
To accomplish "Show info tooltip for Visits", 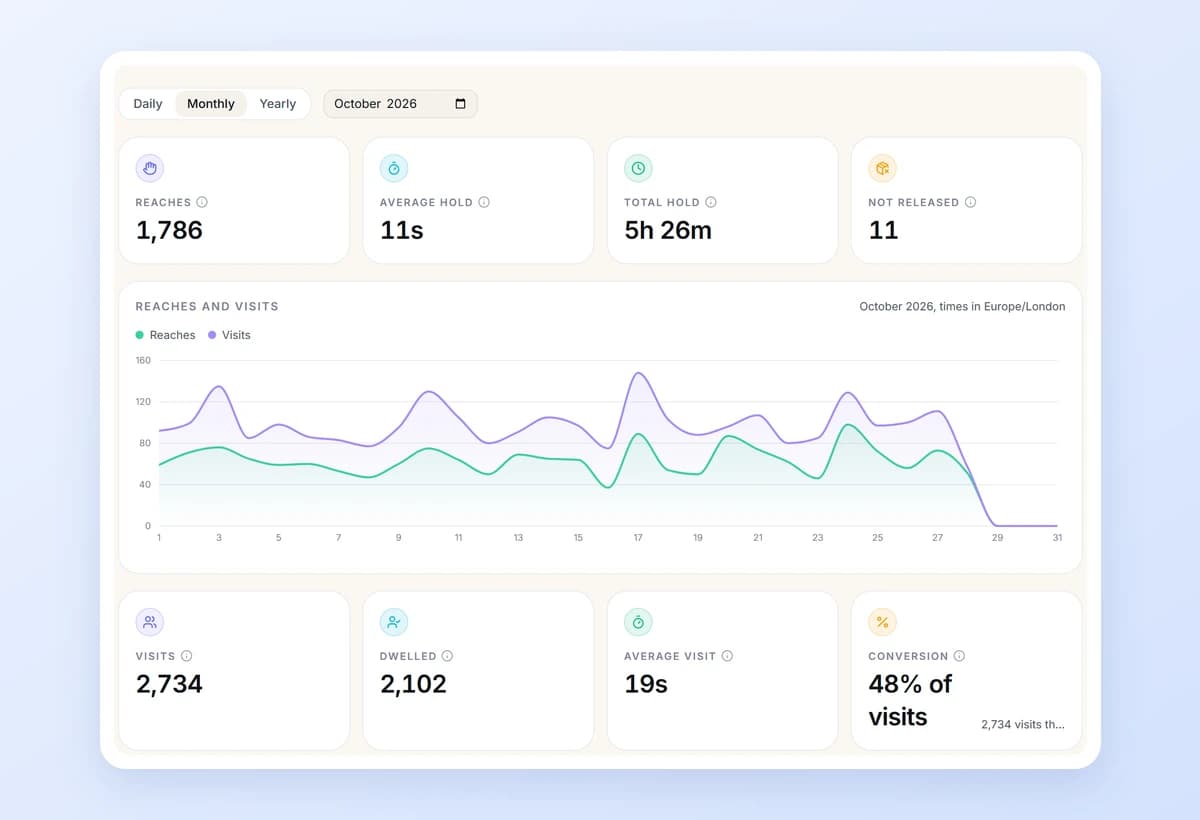I will tap(186, 656).
